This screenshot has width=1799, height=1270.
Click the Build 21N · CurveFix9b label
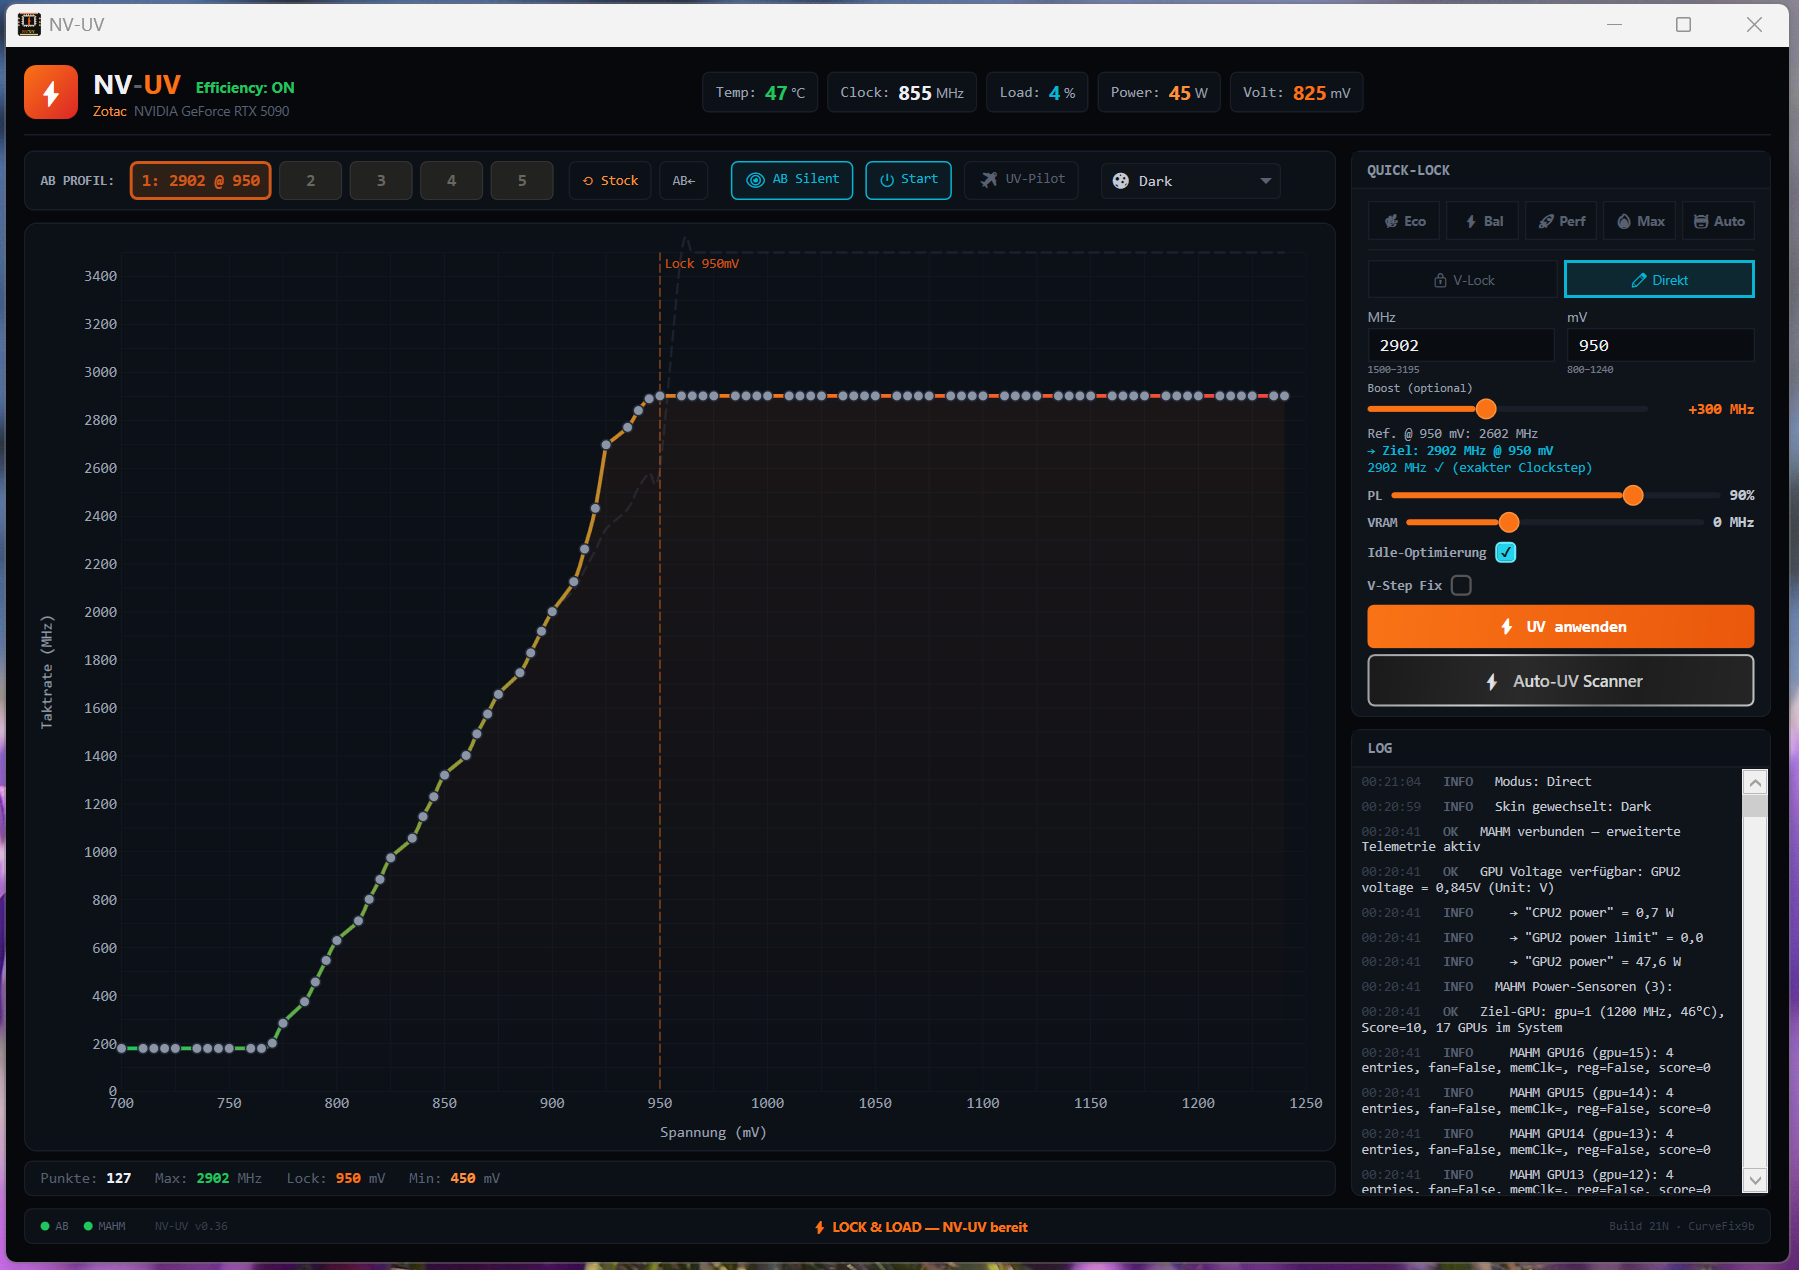pyautogui.click(x=1682, y=1226)
